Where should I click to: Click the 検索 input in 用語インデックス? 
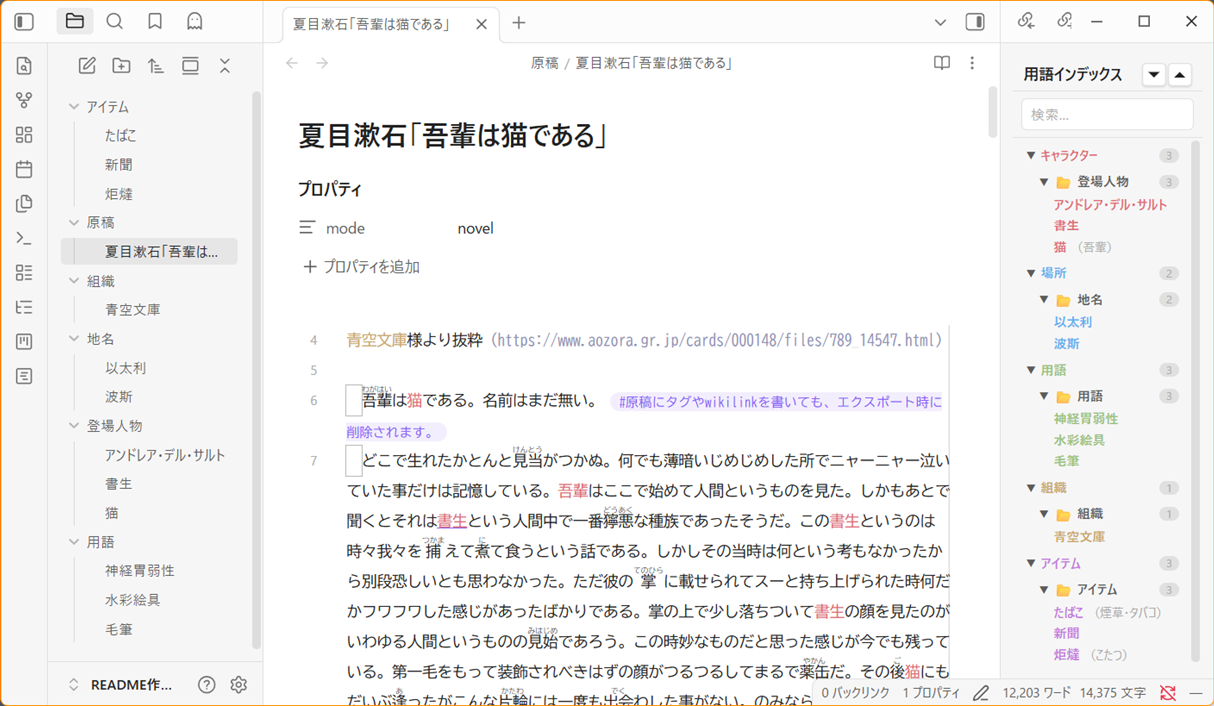pyautogui.click(x=1107, y=115)
